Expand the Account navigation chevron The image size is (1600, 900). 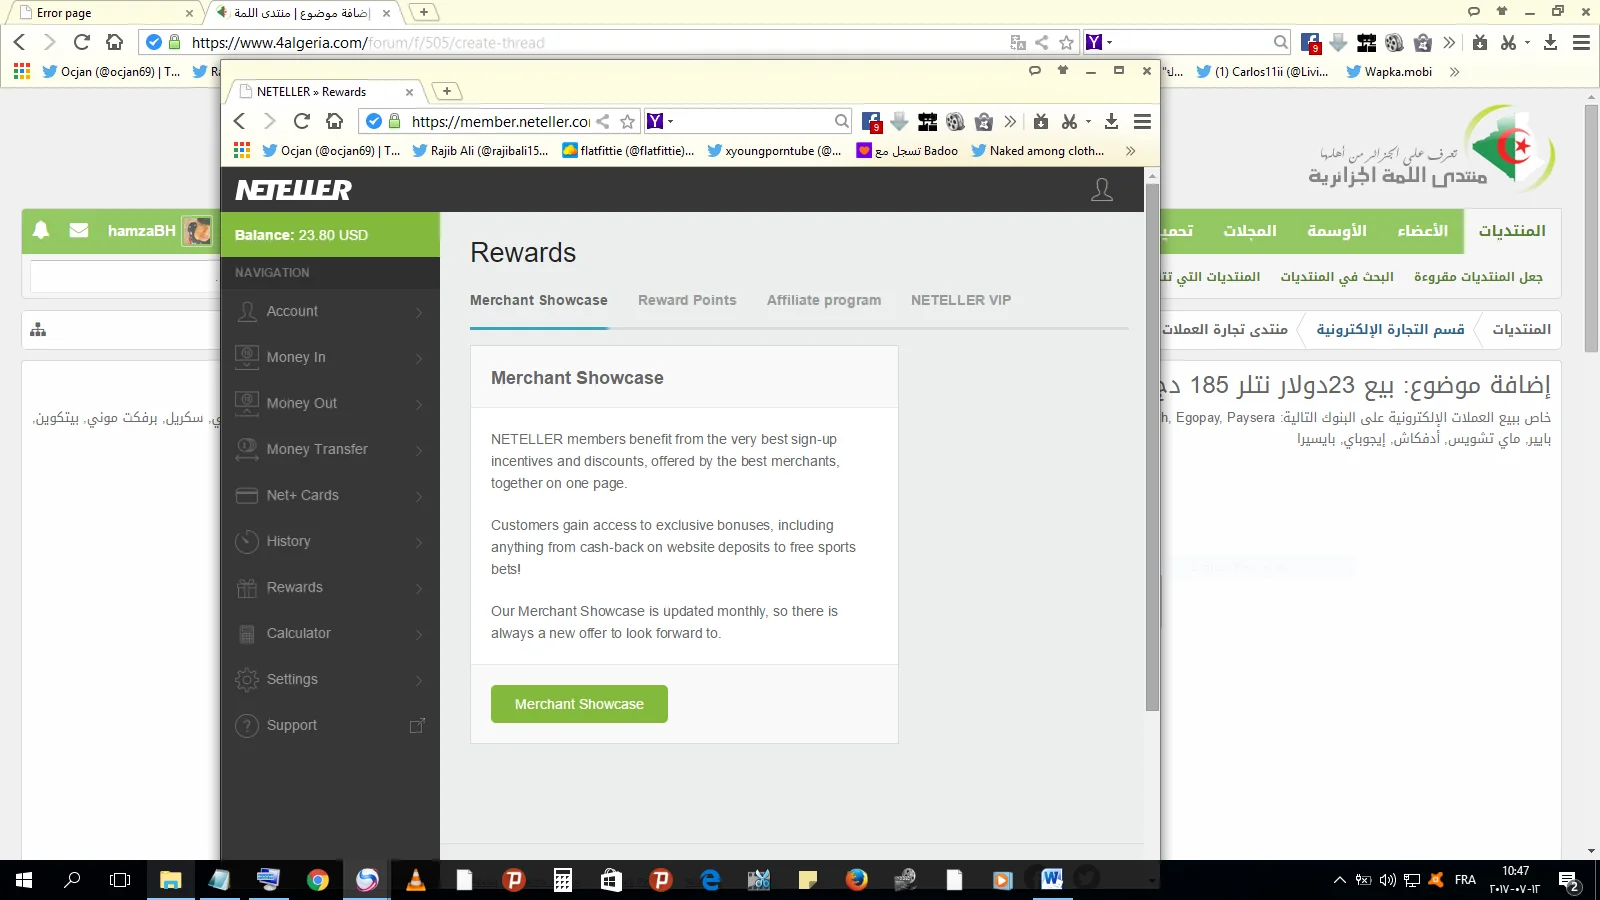(419, 312)
